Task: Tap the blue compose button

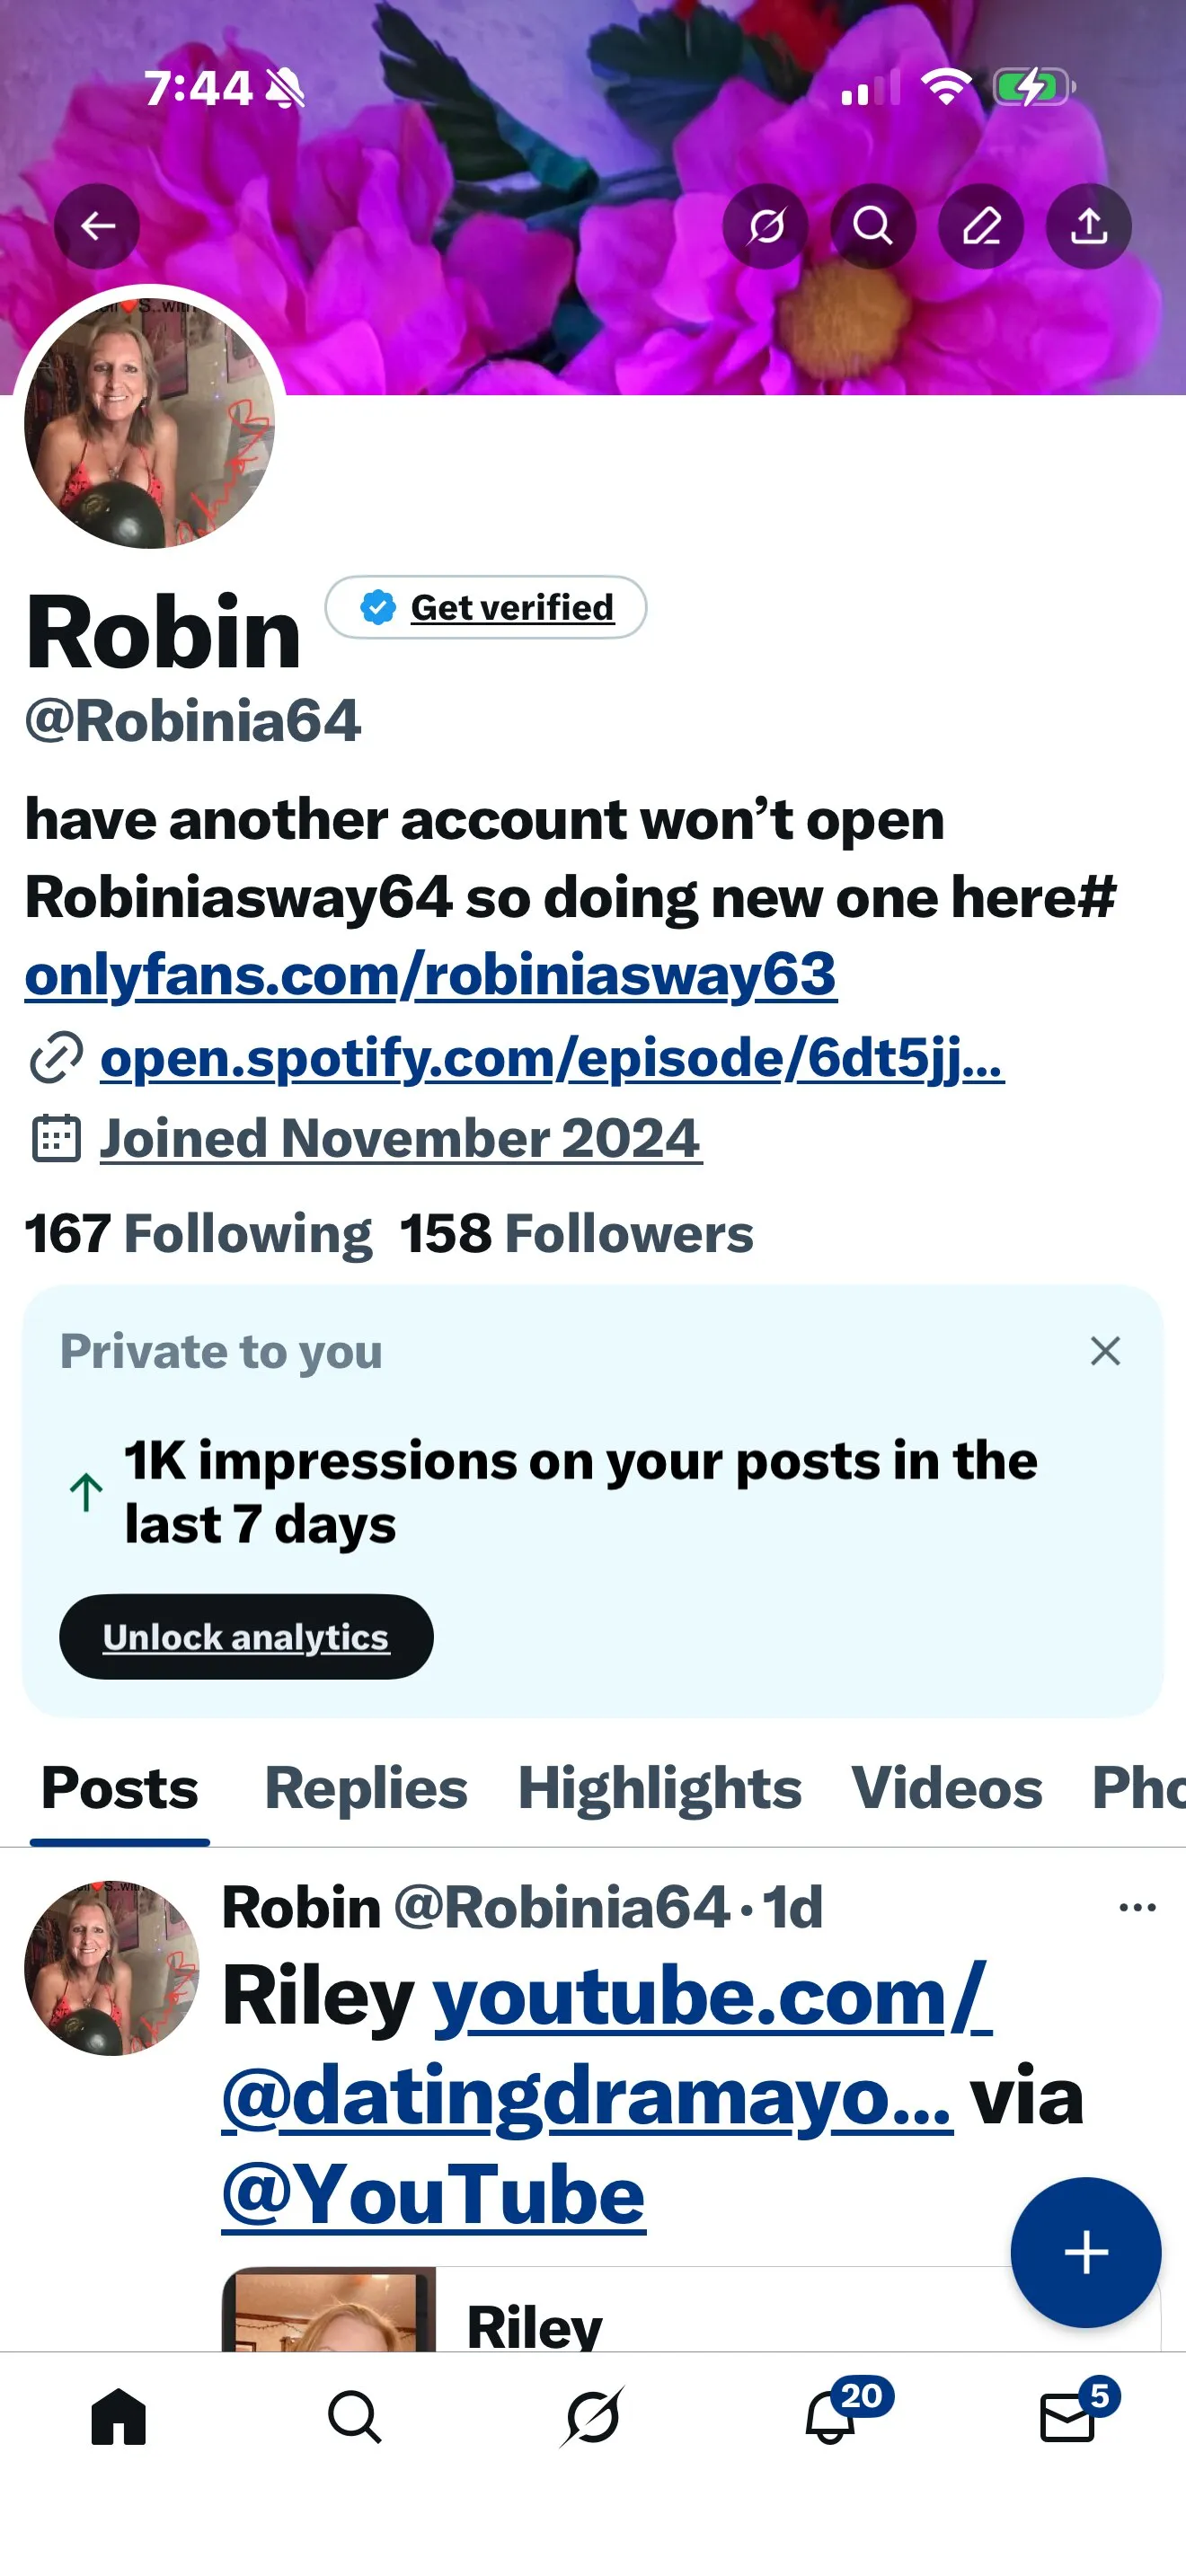Action: point(1086,2252)
